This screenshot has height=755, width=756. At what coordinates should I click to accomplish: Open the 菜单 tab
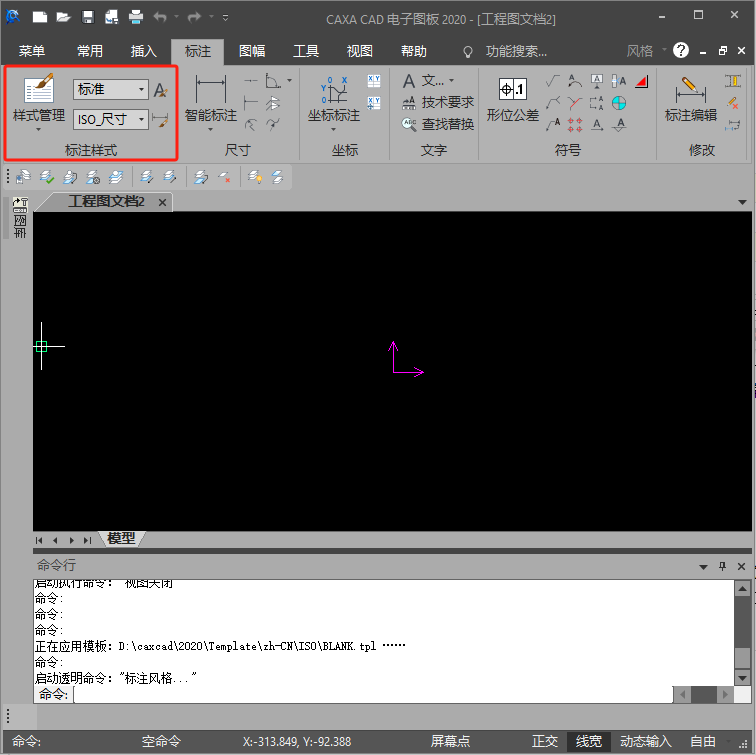(x=32, y=51)
